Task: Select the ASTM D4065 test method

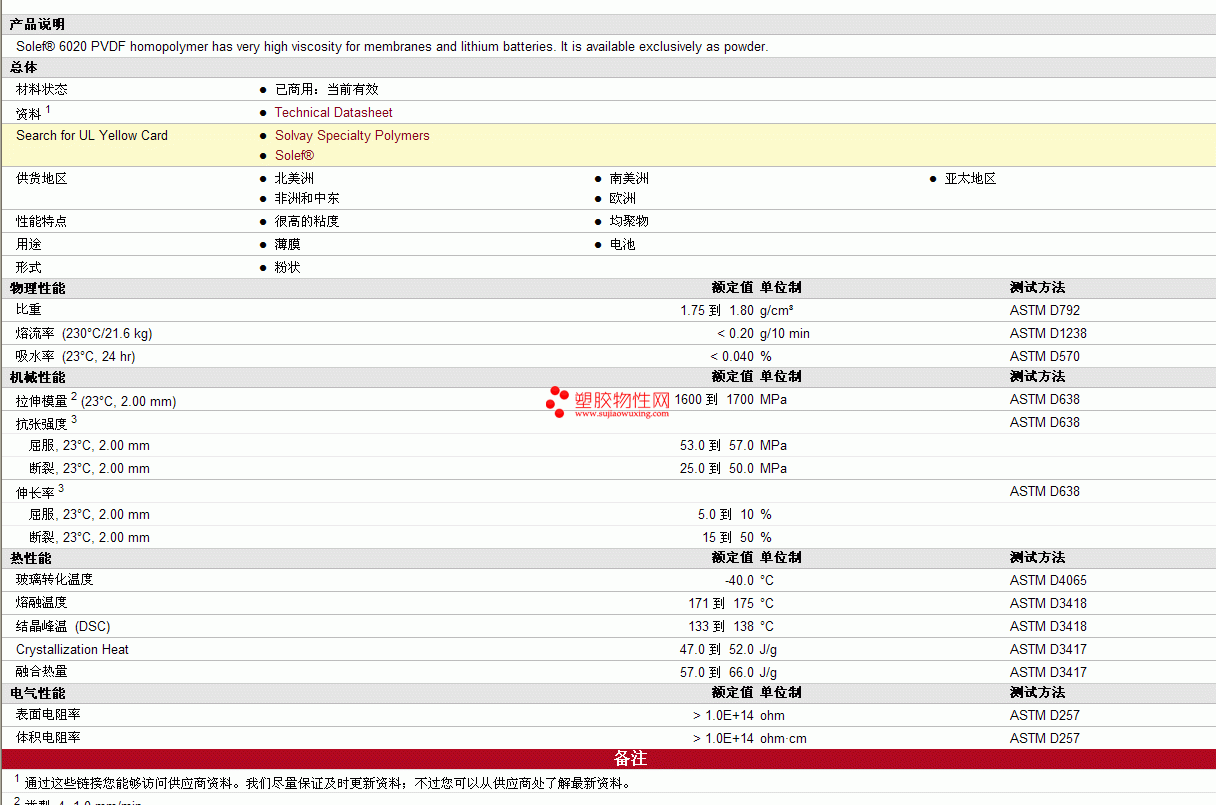Action: click(1048, 581)
